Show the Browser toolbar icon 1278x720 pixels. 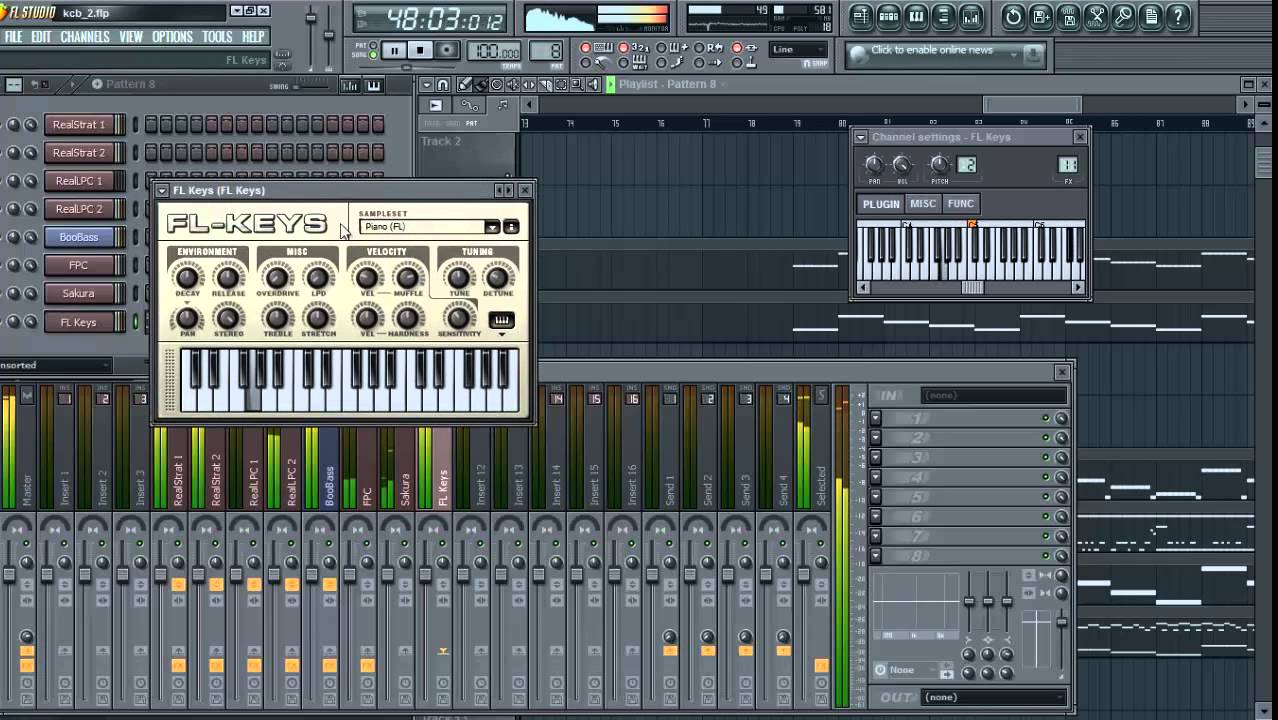[943, 16]
